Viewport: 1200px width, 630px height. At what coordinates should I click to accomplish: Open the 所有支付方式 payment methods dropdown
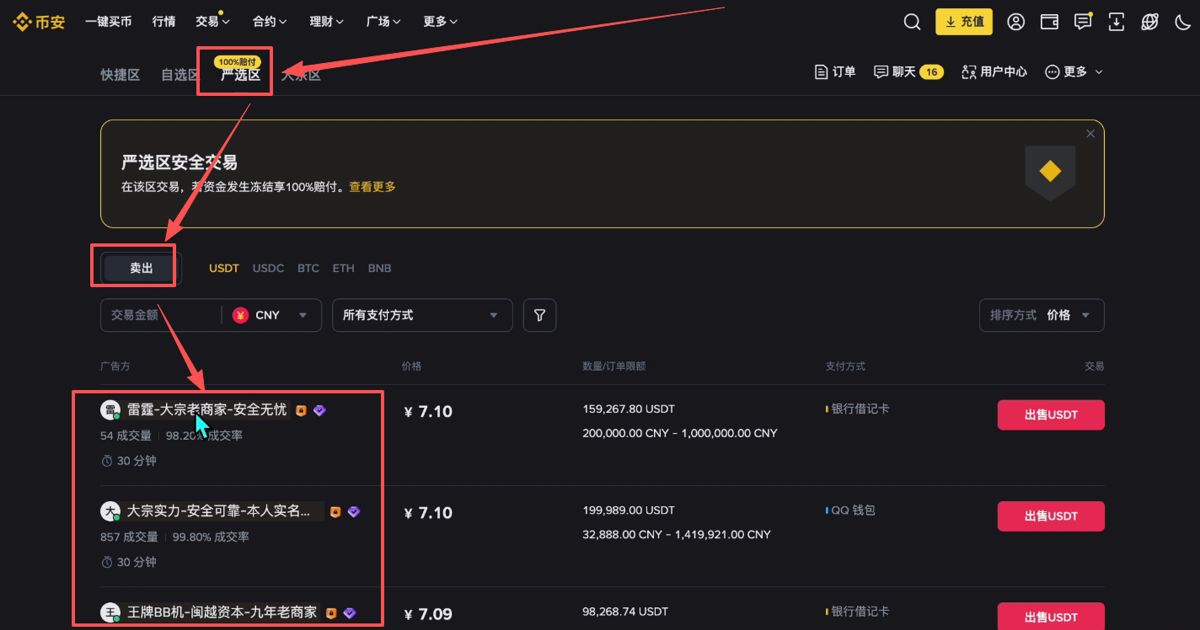tap(422, 315)
